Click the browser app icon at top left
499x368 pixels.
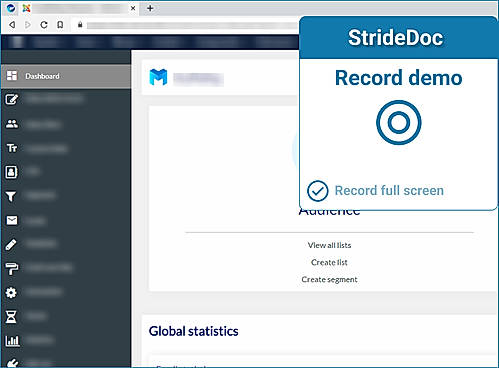(11, 8)
